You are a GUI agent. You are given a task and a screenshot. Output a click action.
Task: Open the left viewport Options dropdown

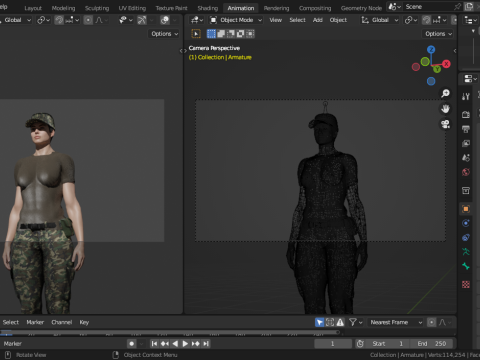click(x=164, y=34)
